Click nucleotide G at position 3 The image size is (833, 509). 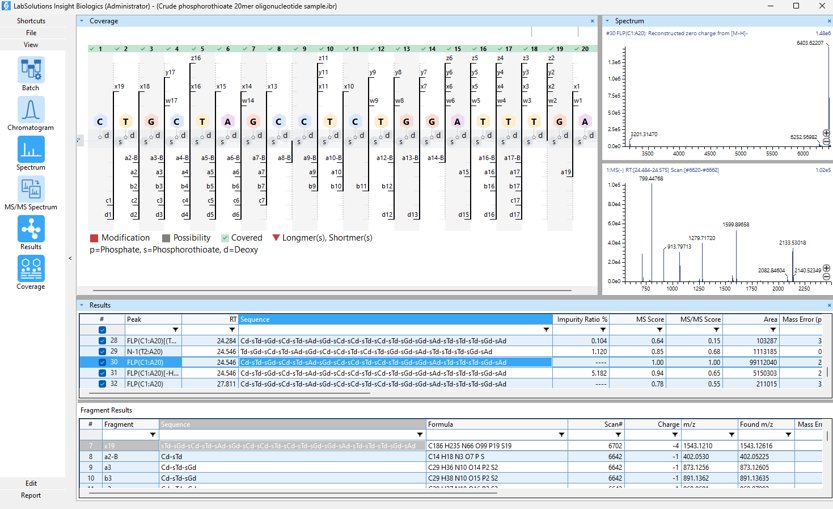[151, 122]
